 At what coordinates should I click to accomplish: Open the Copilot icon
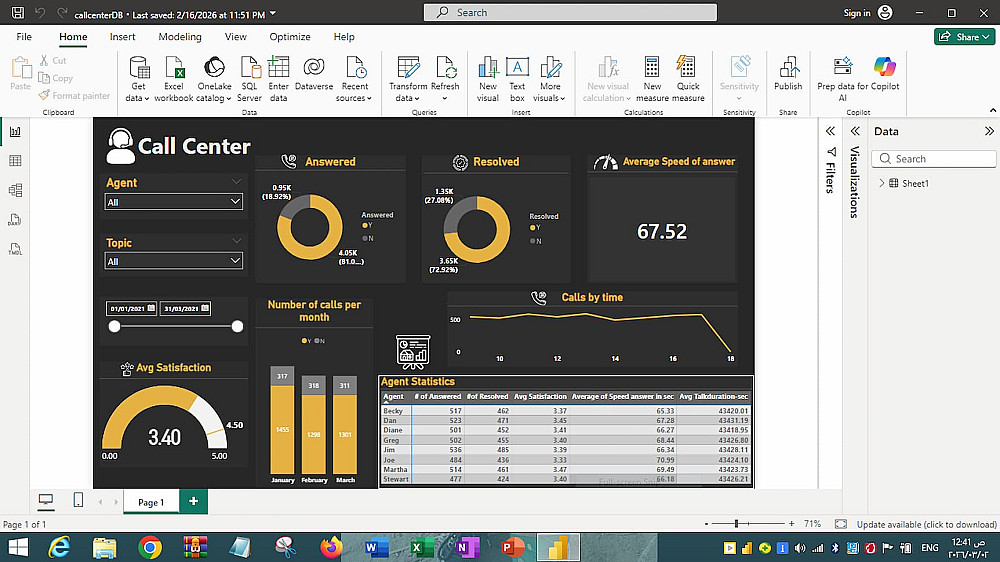885,73
